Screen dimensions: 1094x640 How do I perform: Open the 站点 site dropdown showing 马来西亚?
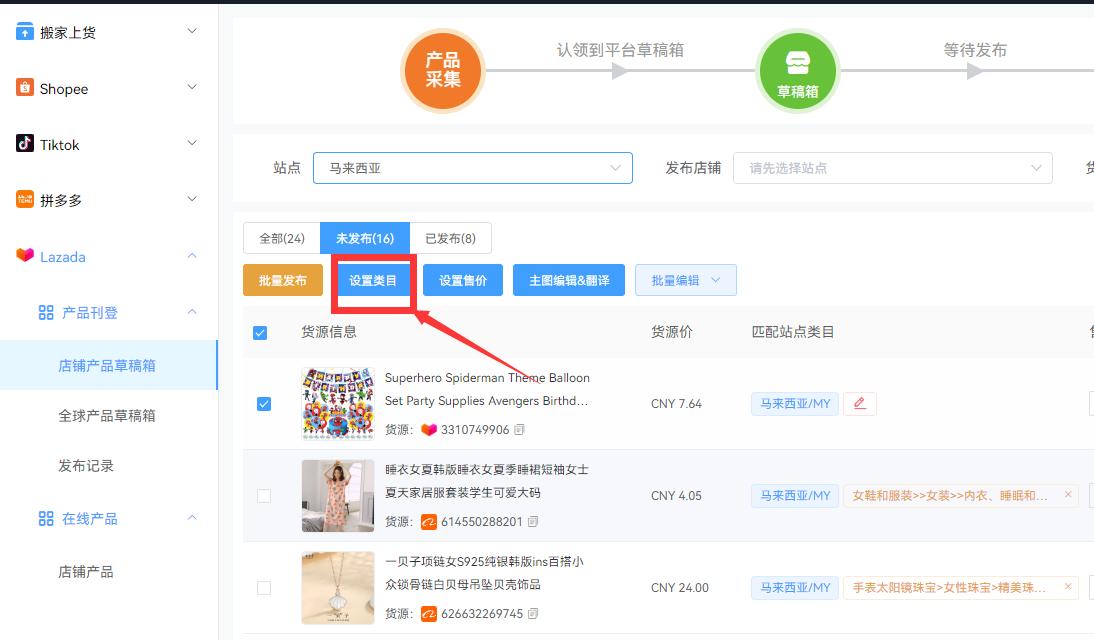coord(472,168)
